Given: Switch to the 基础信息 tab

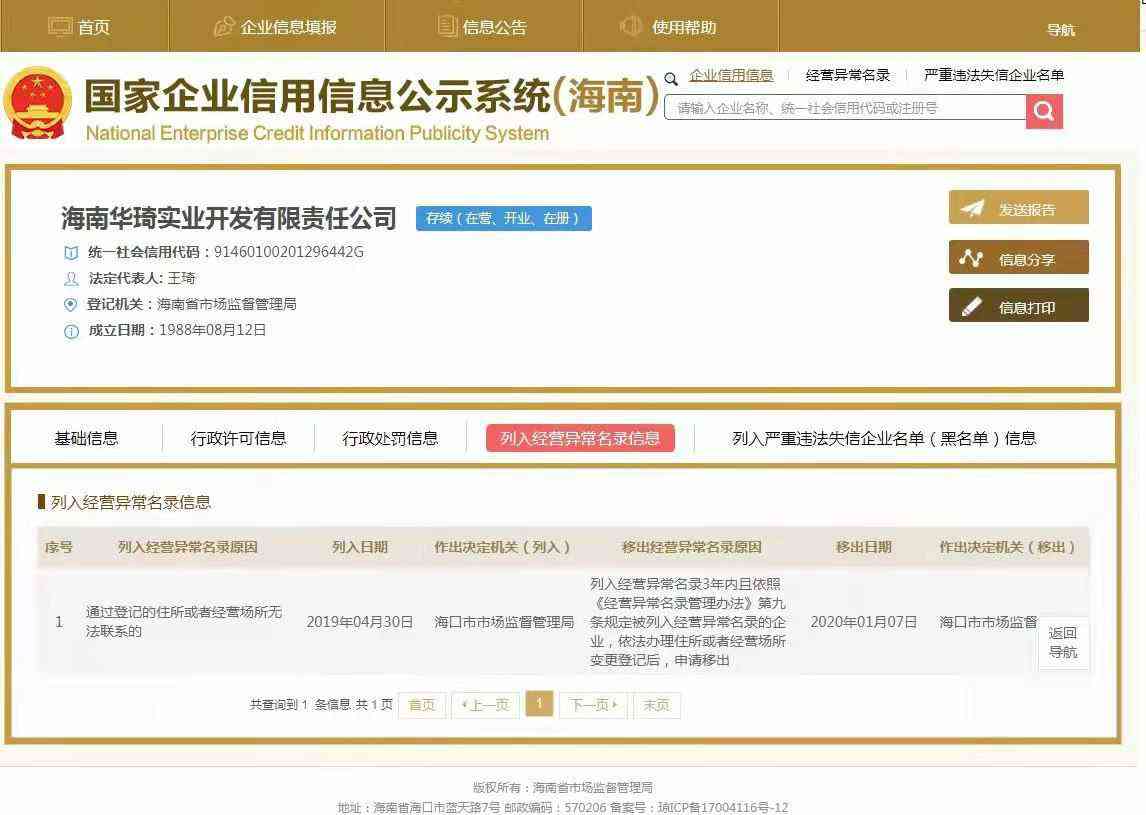Looking at the screenshot, I should click(86, 438).
